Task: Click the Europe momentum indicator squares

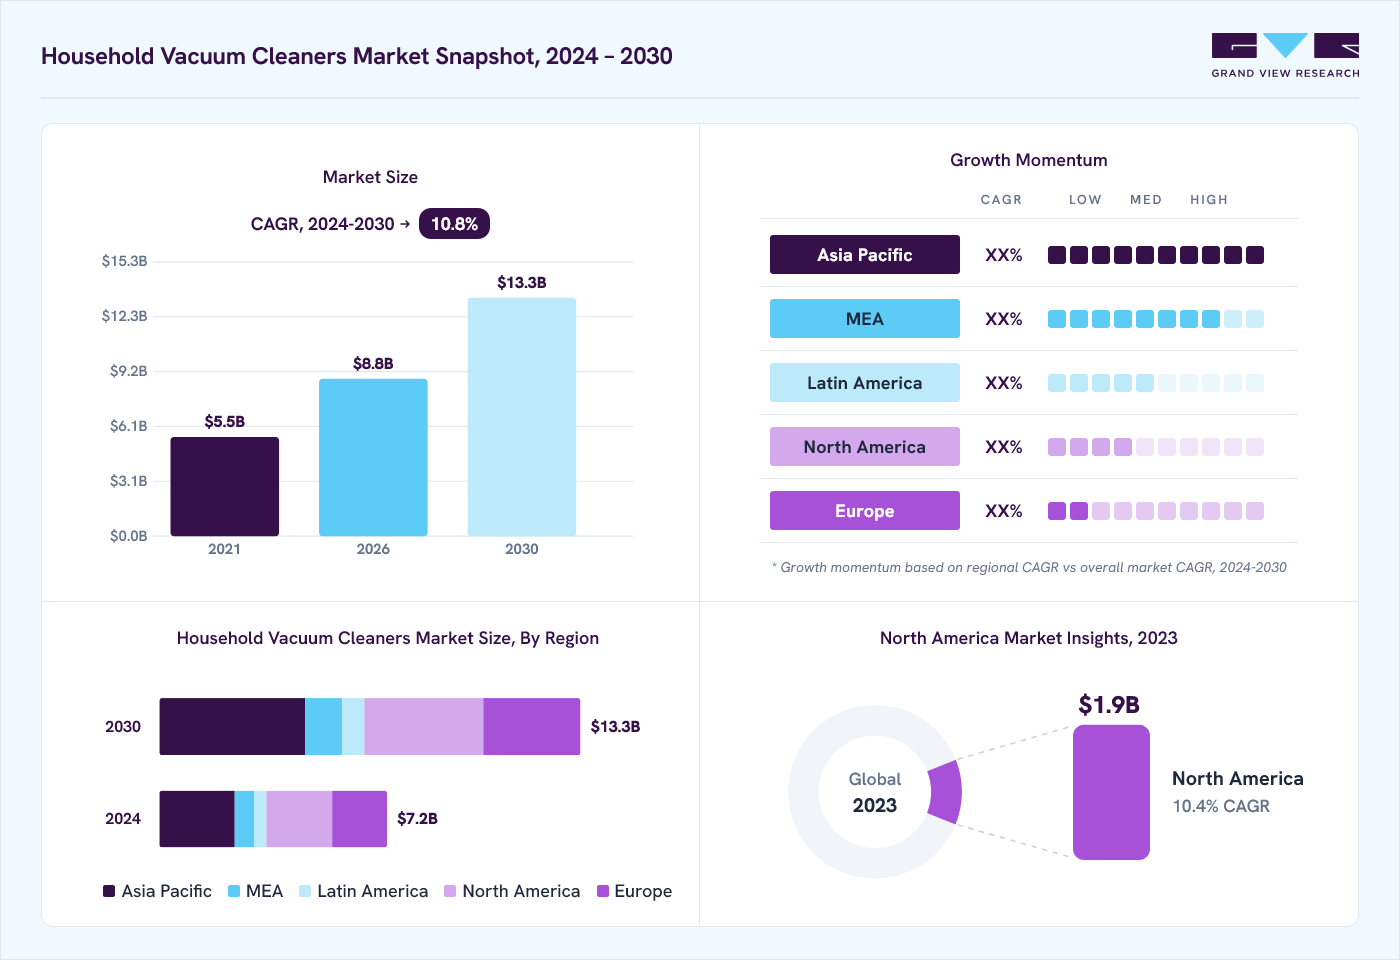Action: (x=1156, y=511)
